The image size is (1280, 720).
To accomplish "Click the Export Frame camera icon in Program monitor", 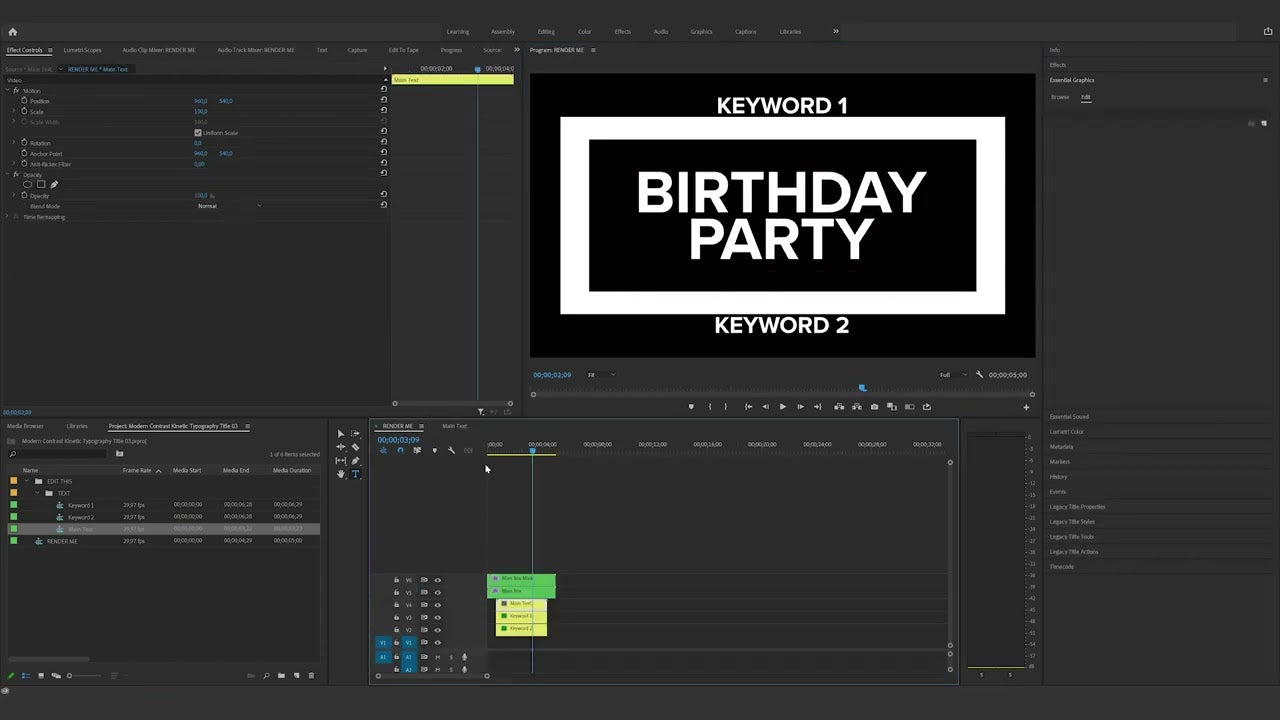I will tap(874, 406).
